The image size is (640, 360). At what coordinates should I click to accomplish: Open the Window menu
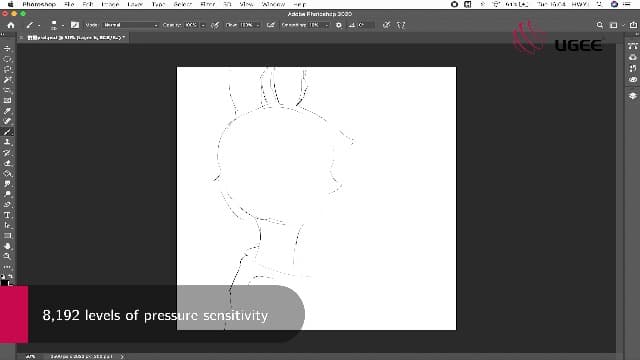[x=273, y=4]
